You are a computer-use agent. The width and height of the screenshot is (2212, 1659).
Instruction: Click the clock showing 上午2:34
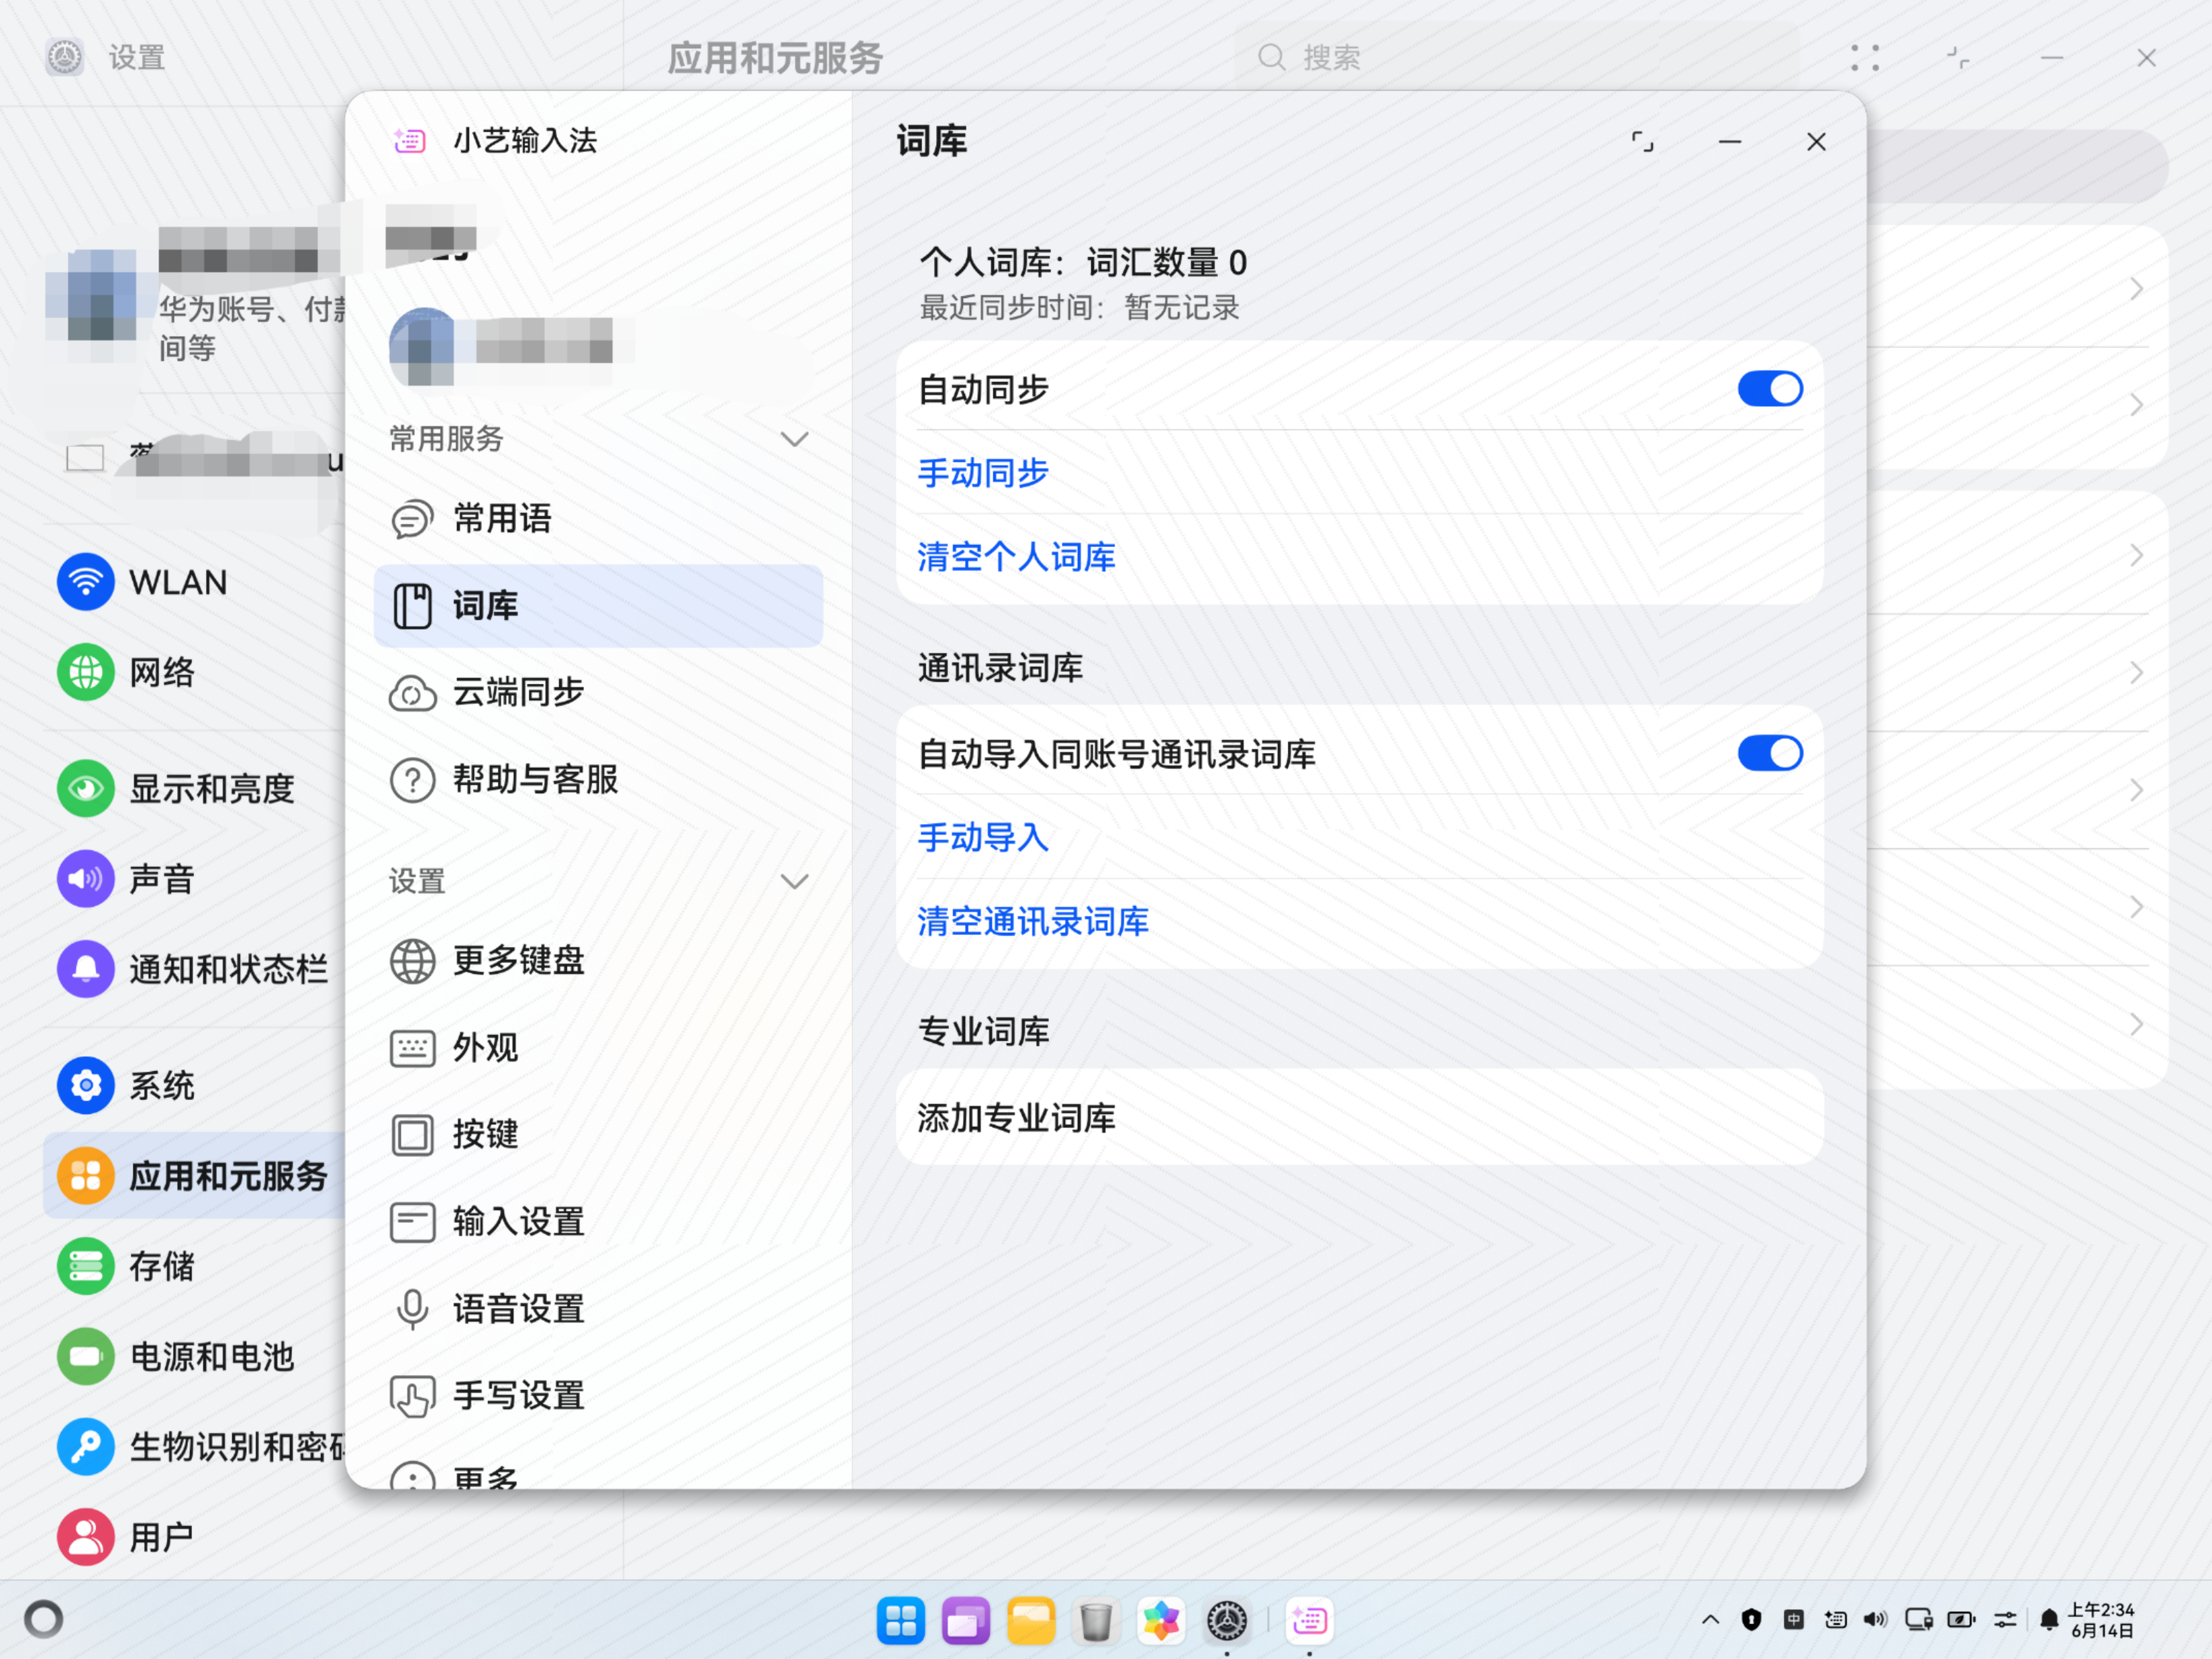point(2102,1620)
